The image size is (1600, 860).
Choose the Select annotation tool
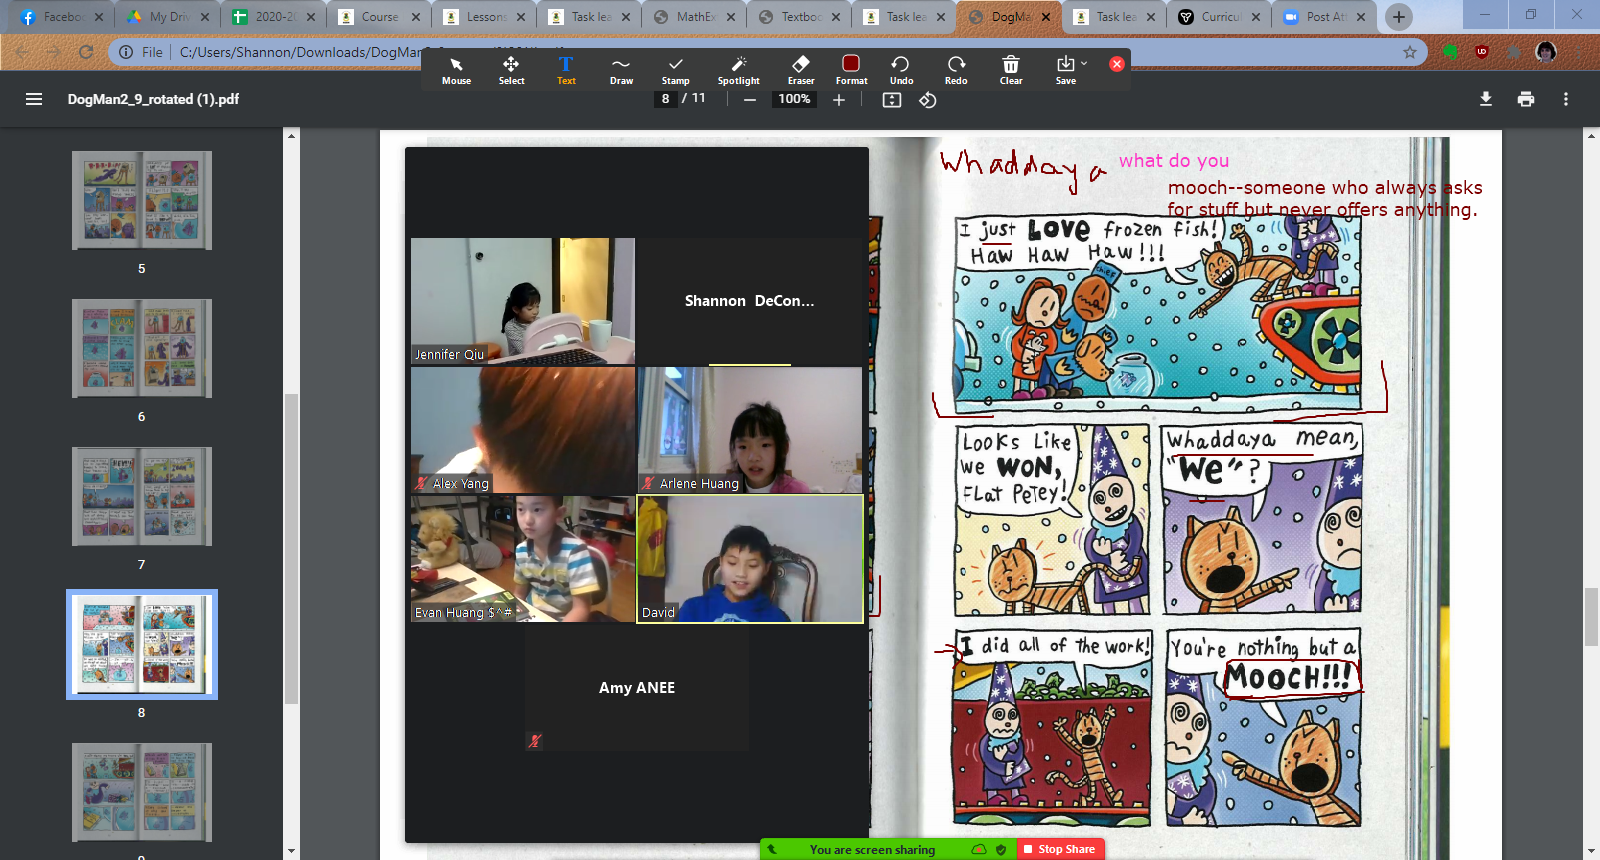point(511,70)
